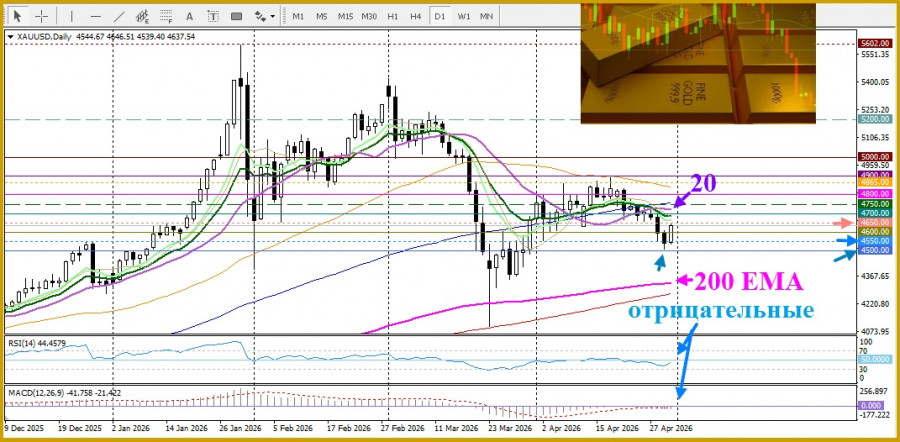Open the arrows tool dropdown arrow
900x442 pixels.
[x=273, y=17]
